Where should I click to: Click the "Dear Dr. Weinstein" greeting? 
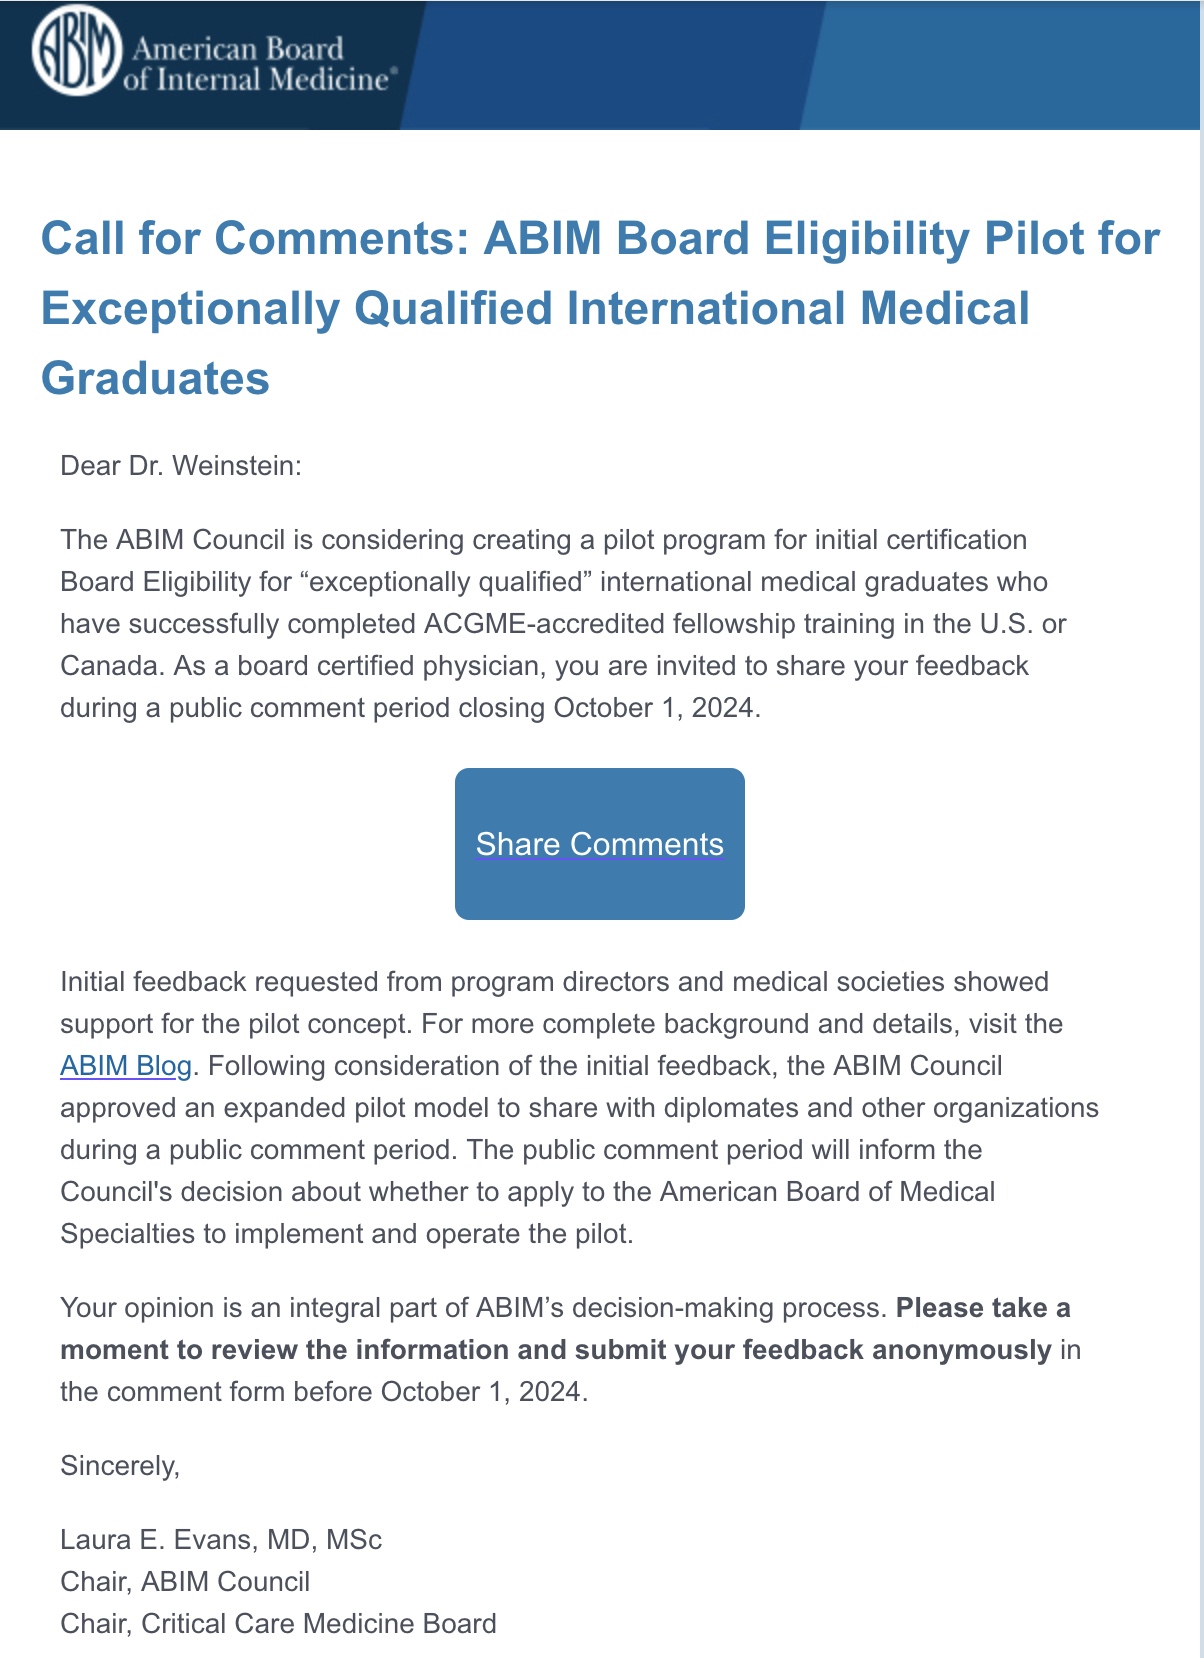[181, 466]
